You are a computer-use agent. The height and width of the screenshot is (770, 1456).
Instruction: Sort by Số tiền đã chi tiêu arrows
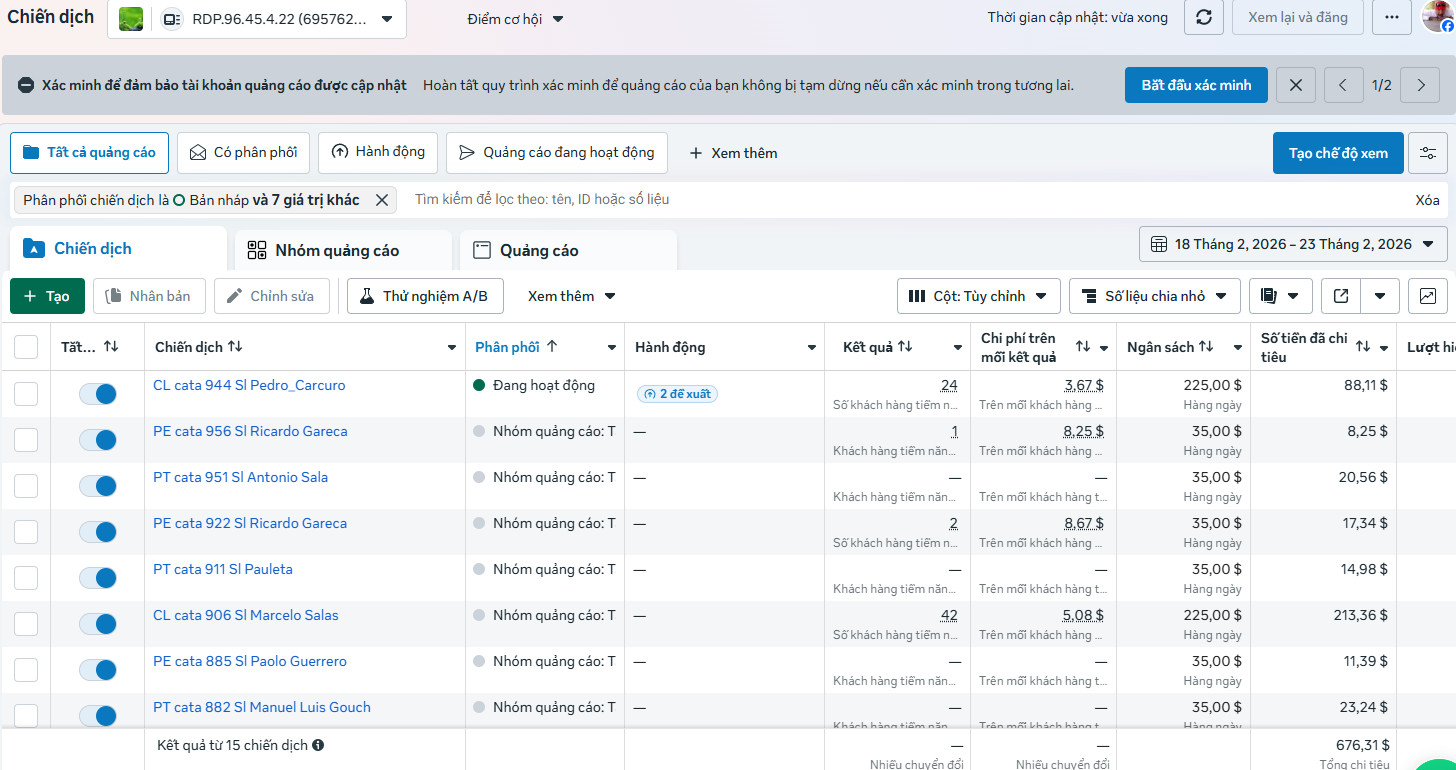pos(1363,346)
